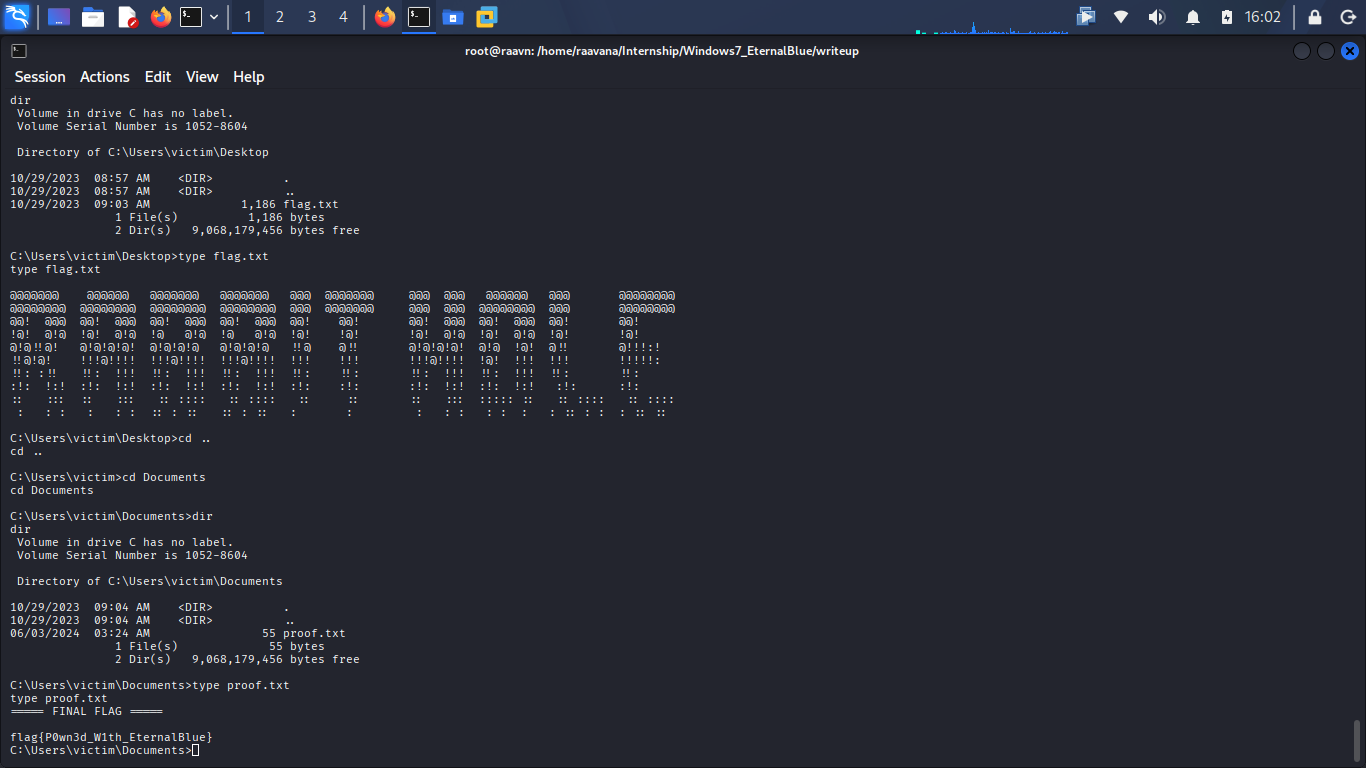Click the network connection tray icon
1366x768 pixels.
1121,17
